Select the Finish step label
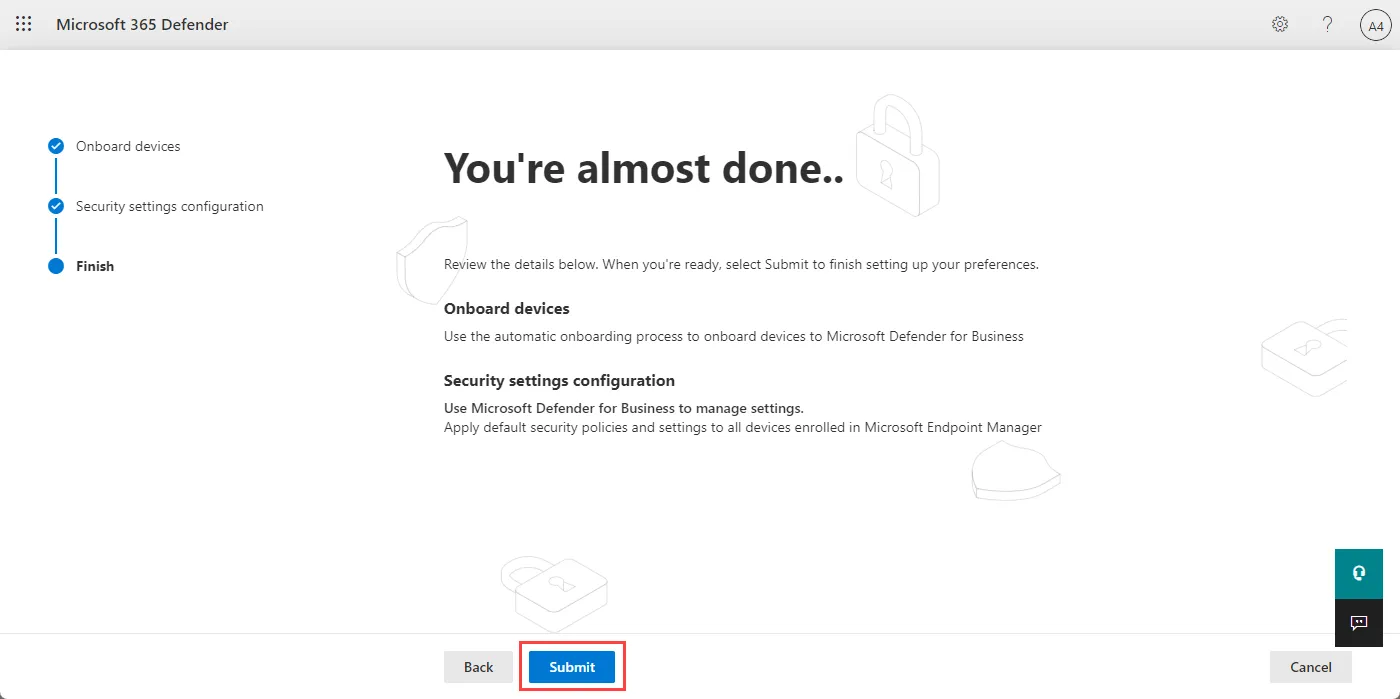The height and width of the screenshot is (699, 1400). pyautogui.click(x=95, y=266)
